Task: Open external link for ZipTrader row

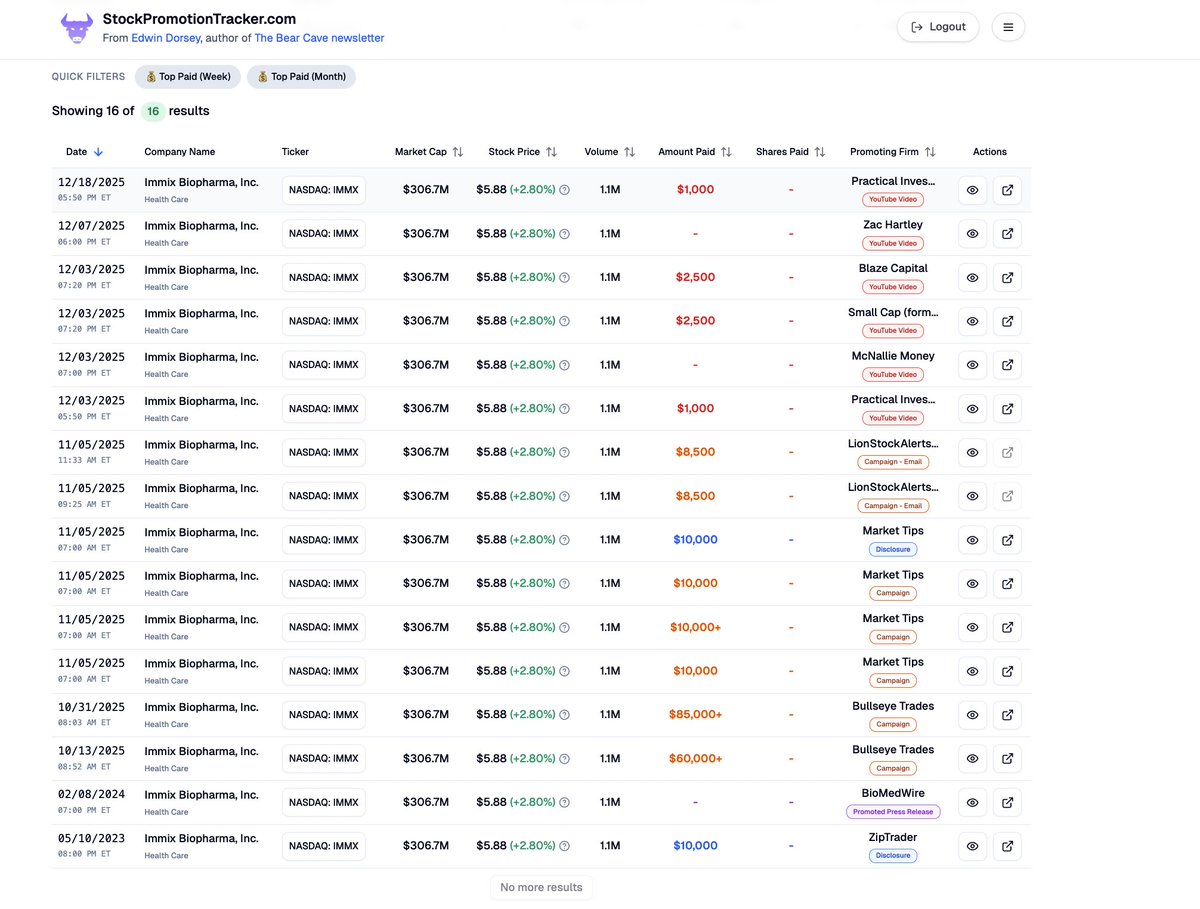Action: pyautogui.click(x=1008, y=846)
